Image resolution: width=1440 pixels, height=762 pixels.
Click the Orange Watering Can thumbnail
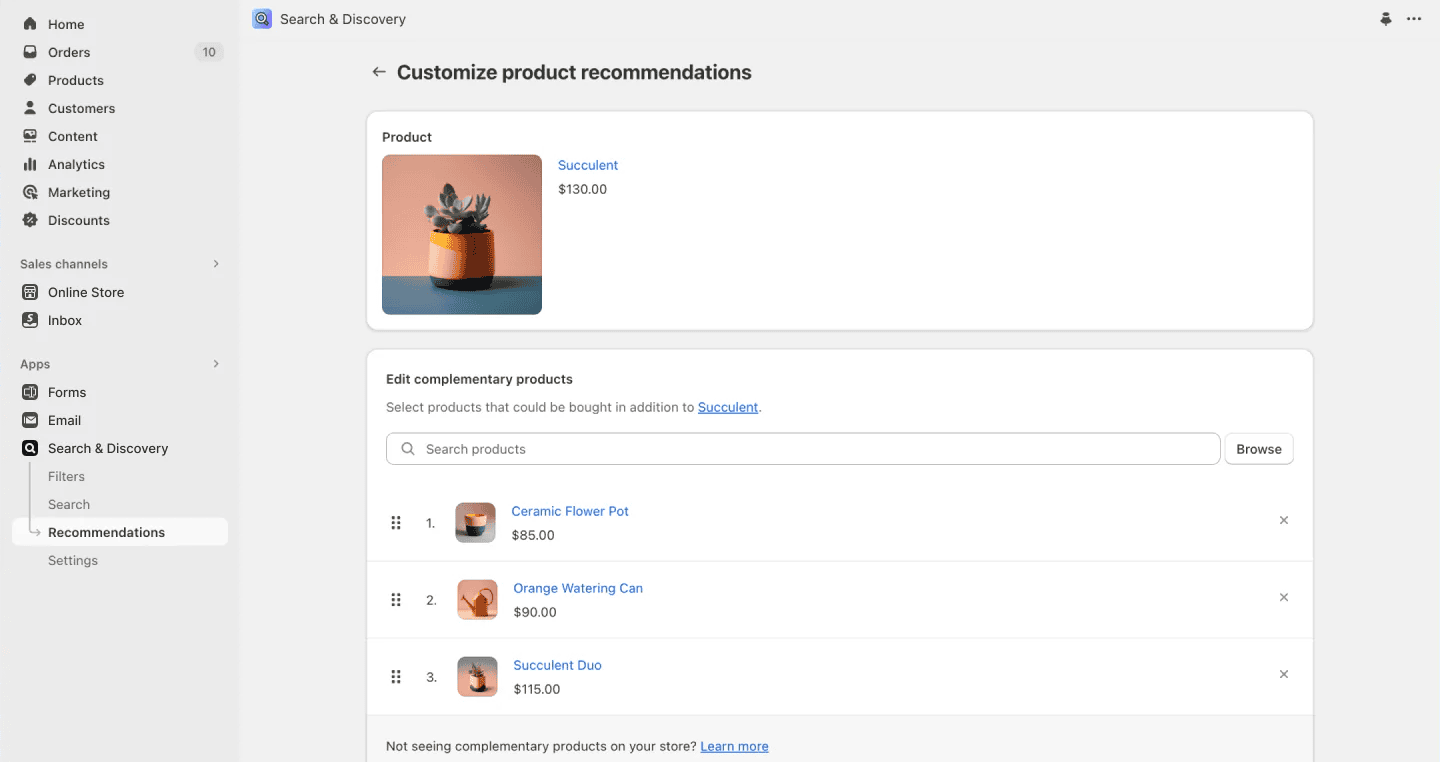(x=478, y=600)
